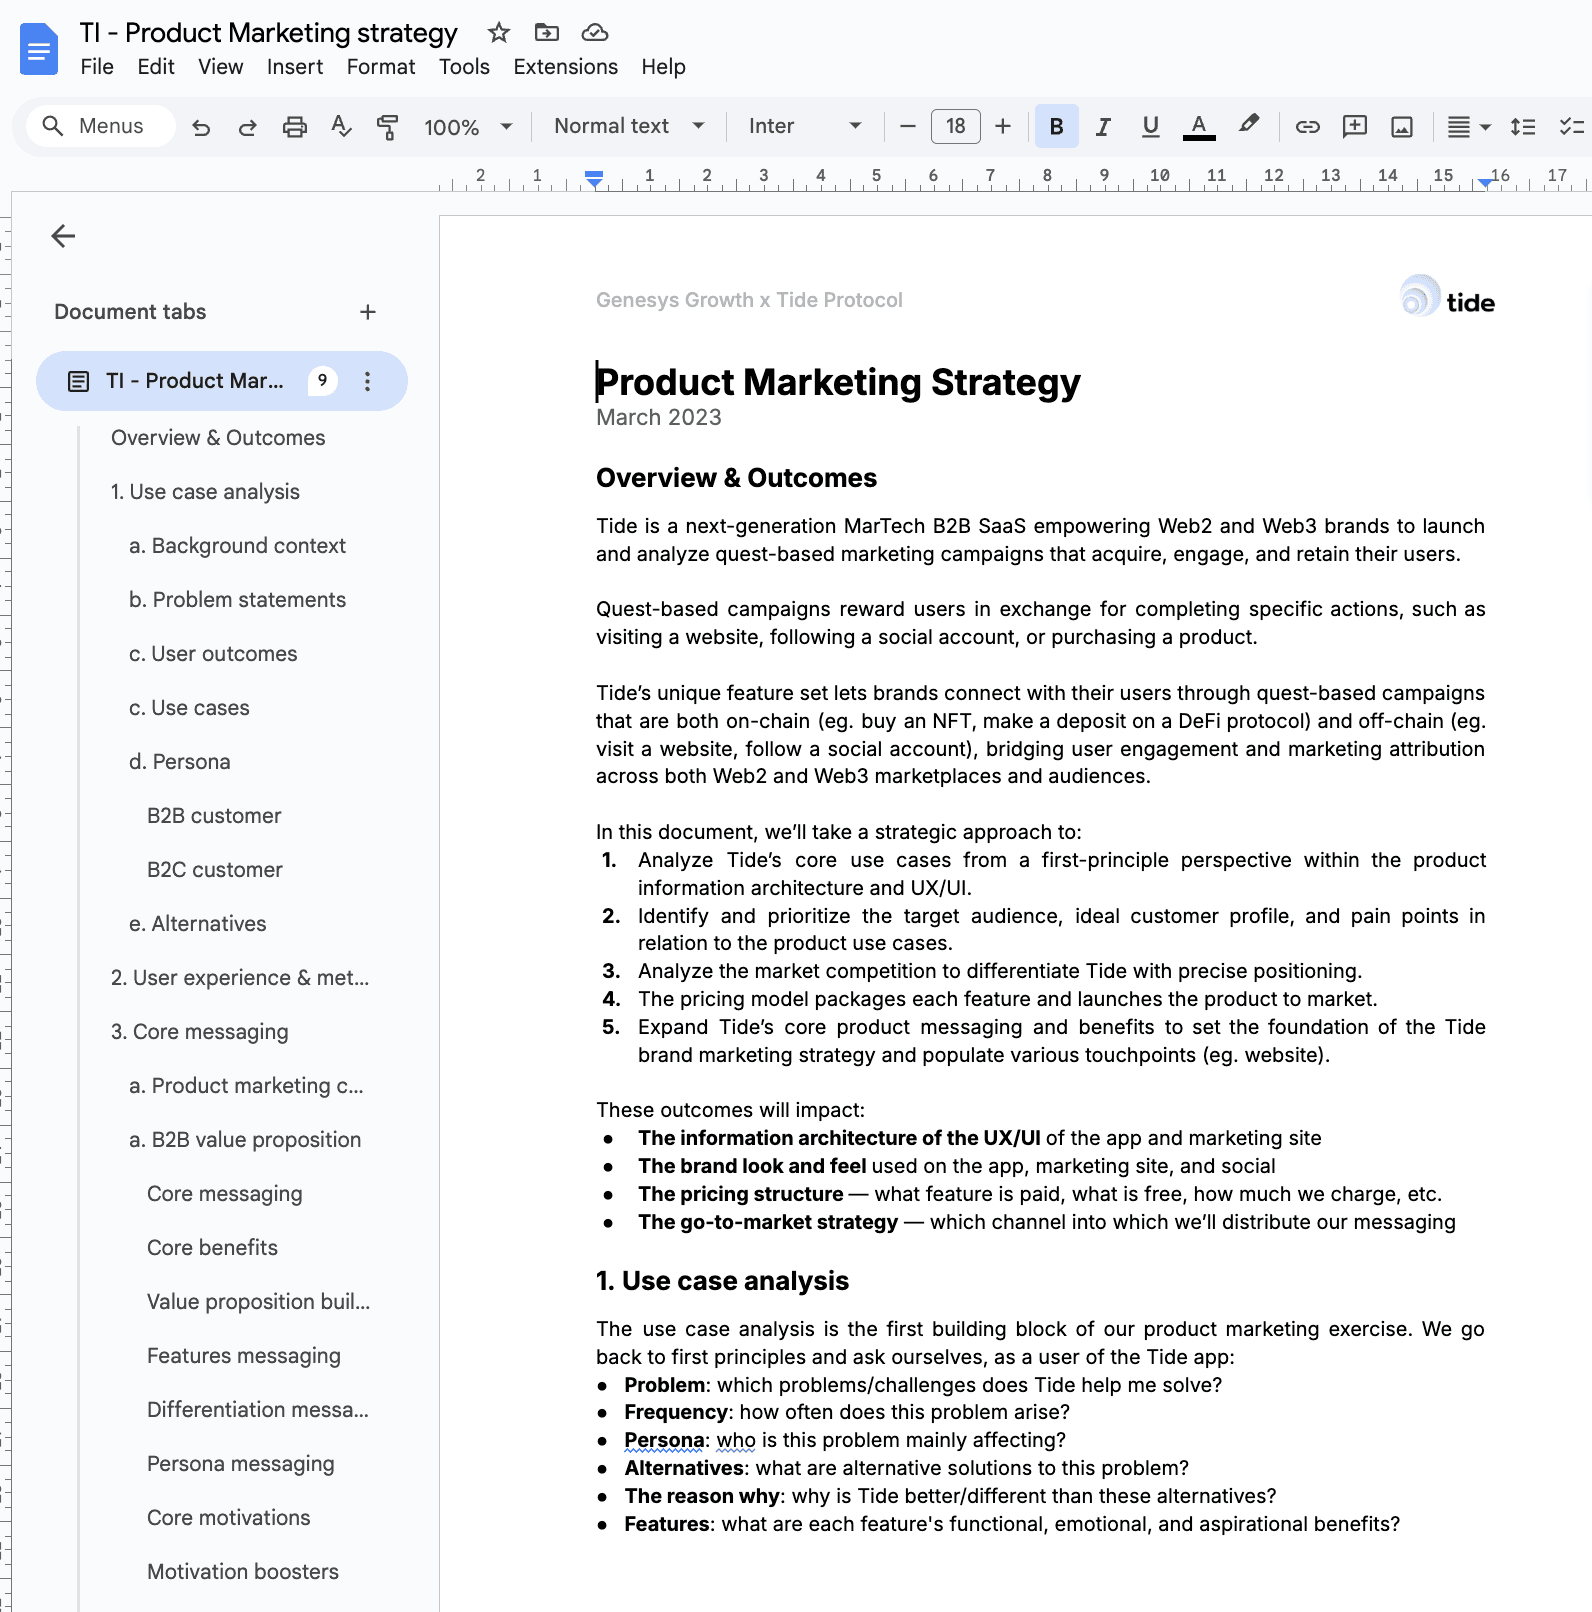Screen dimensions: 1592x1612
Task: Open the zoom 100% dropdown
Action: click(468, 127)
